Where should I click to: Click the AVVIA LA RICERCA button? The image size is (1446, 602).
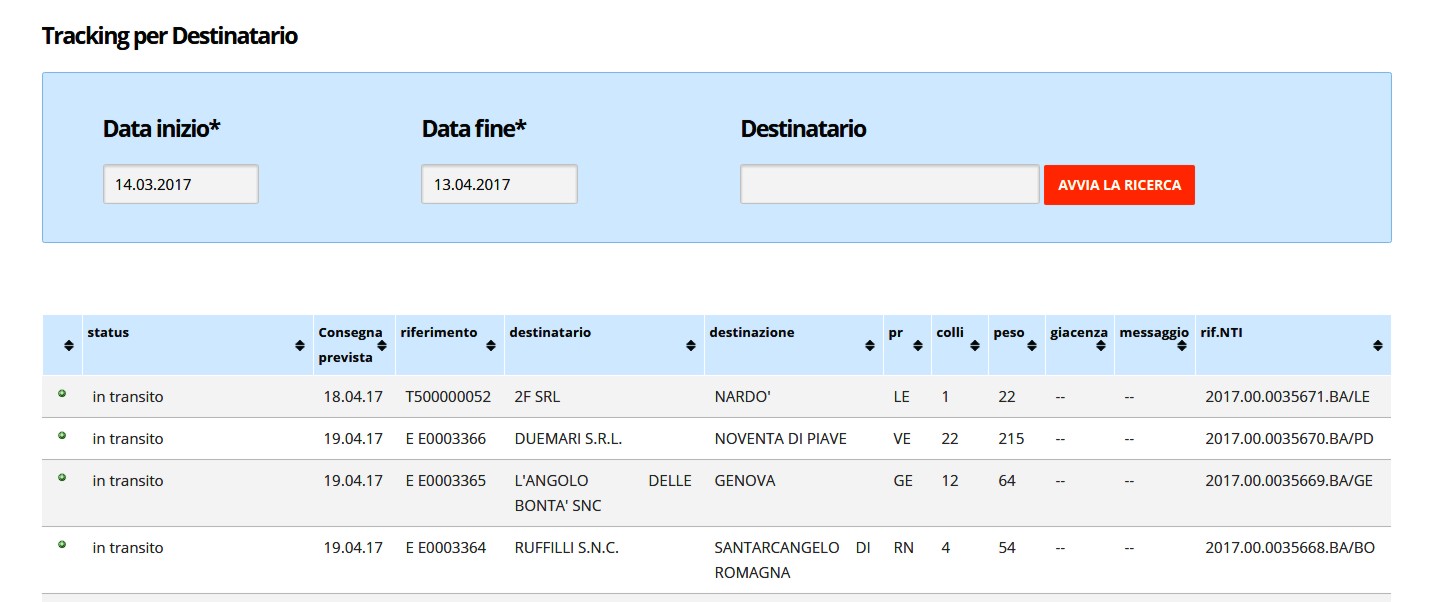(1119, 185)
